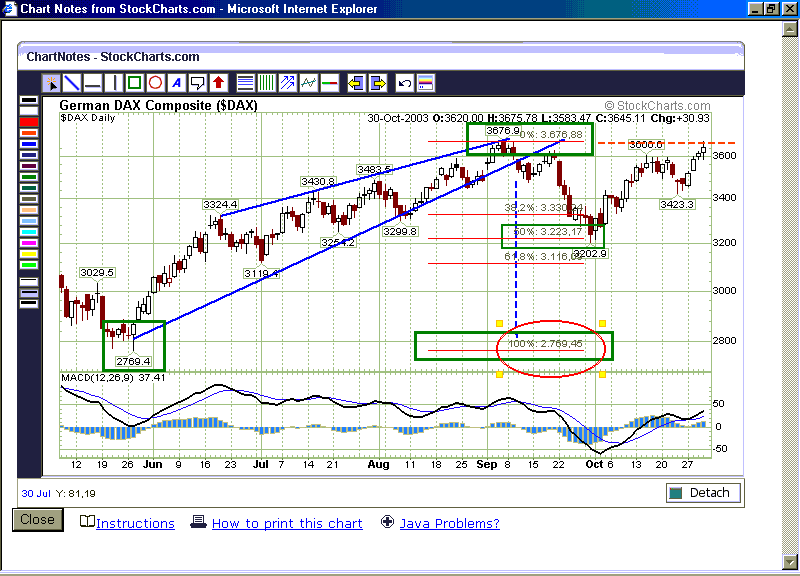The image size is (800, 576).
Task: Select the red ellipse shape tool
Action: 155,83
